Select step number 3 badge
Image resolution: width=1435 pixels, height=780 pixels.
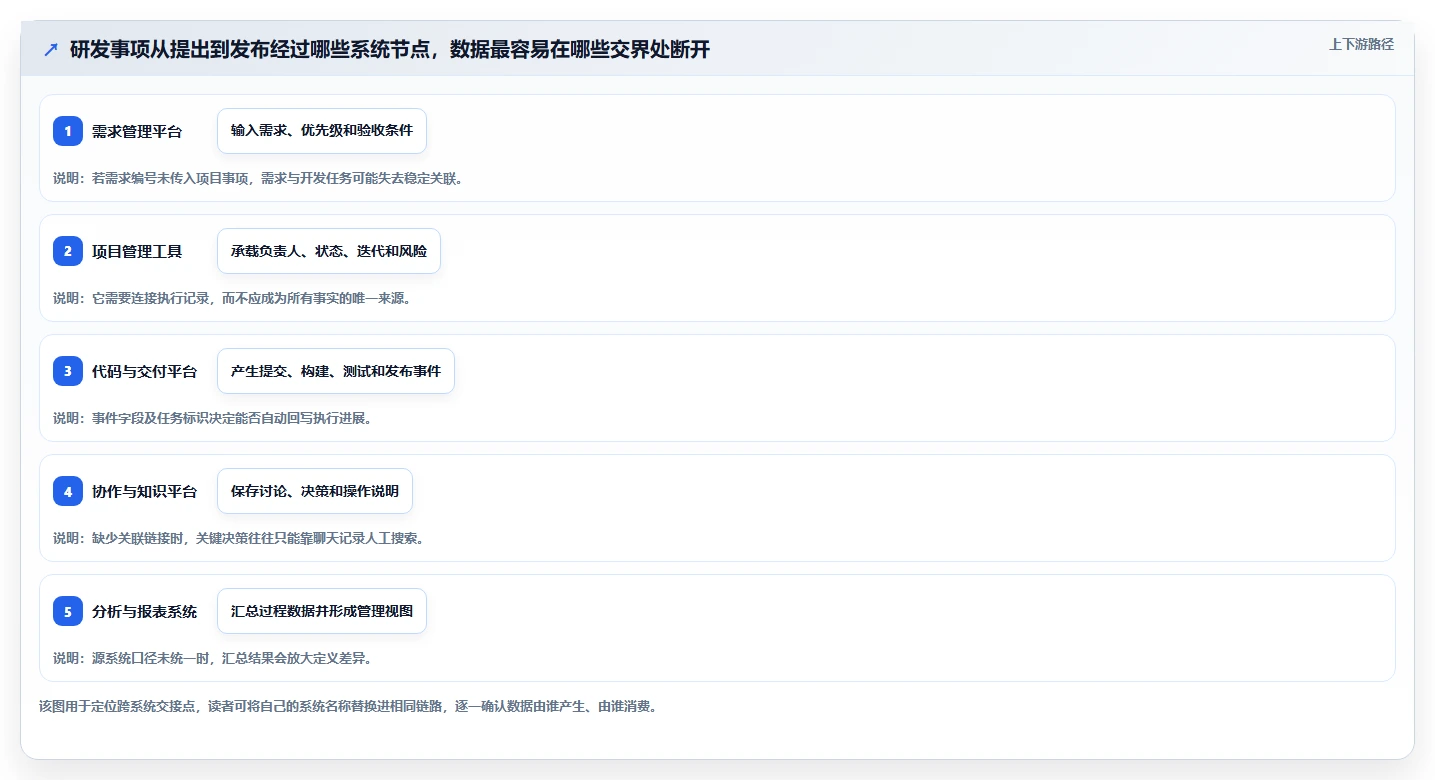tap(68, 371)
